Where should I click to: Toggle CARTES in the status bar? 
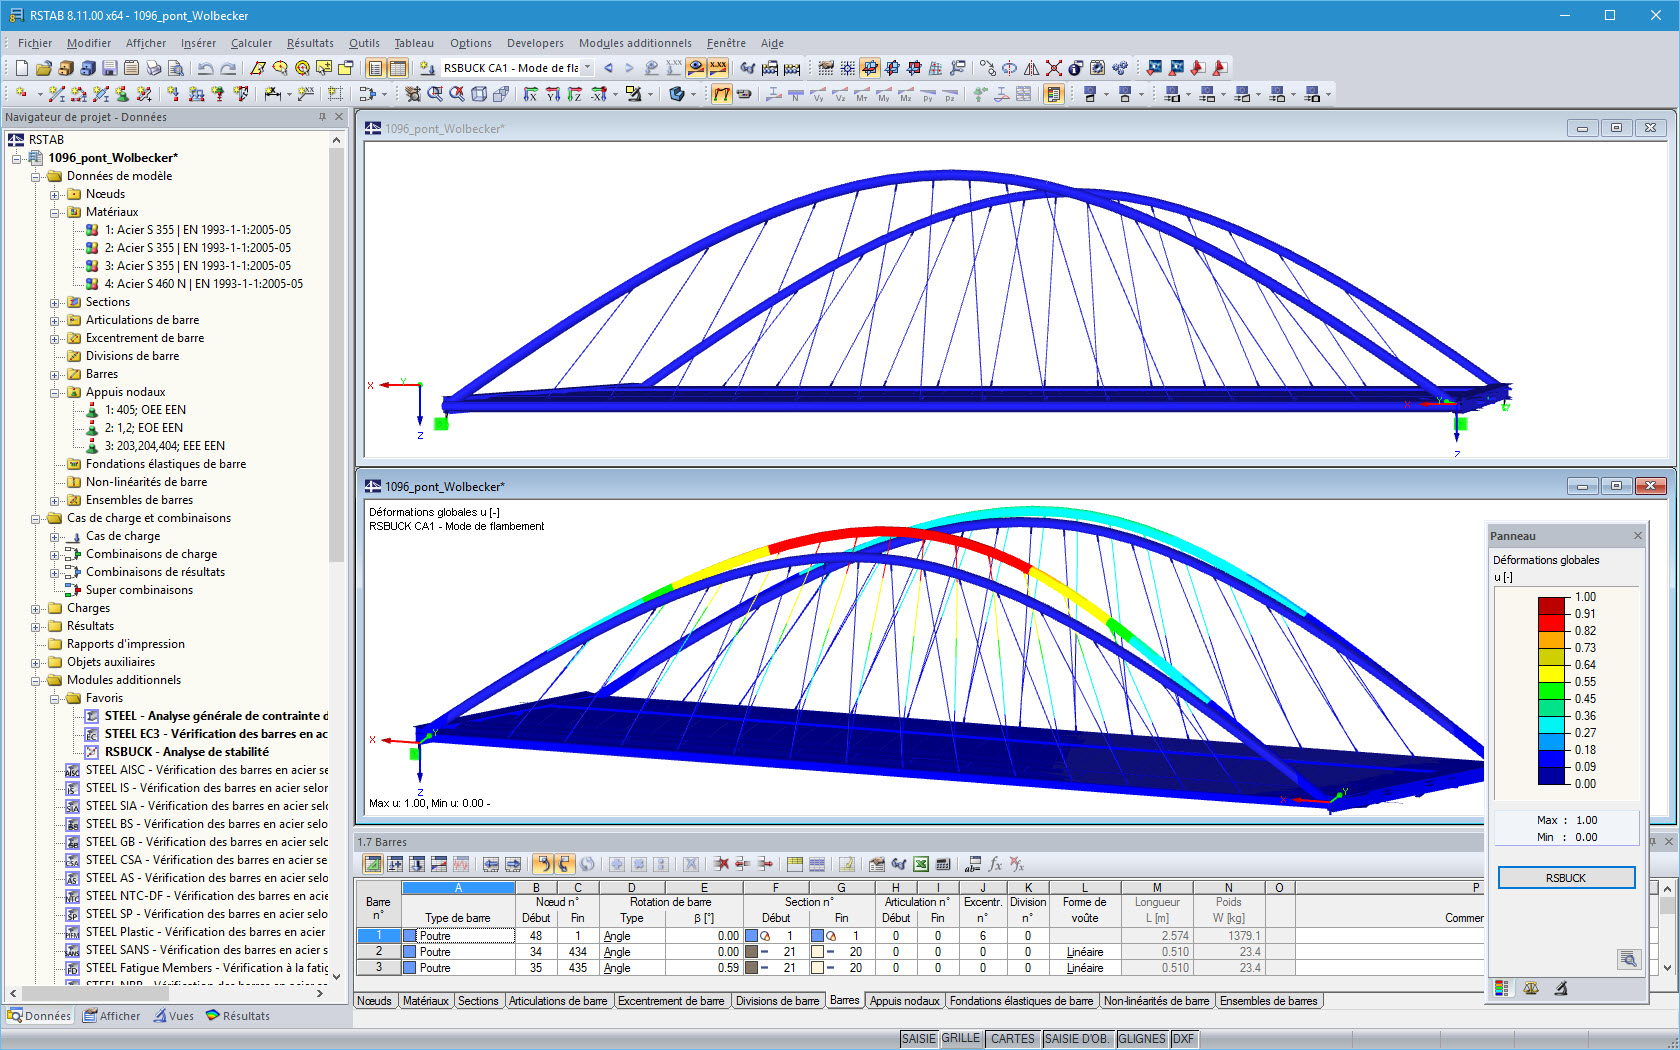[1013, 1039]
